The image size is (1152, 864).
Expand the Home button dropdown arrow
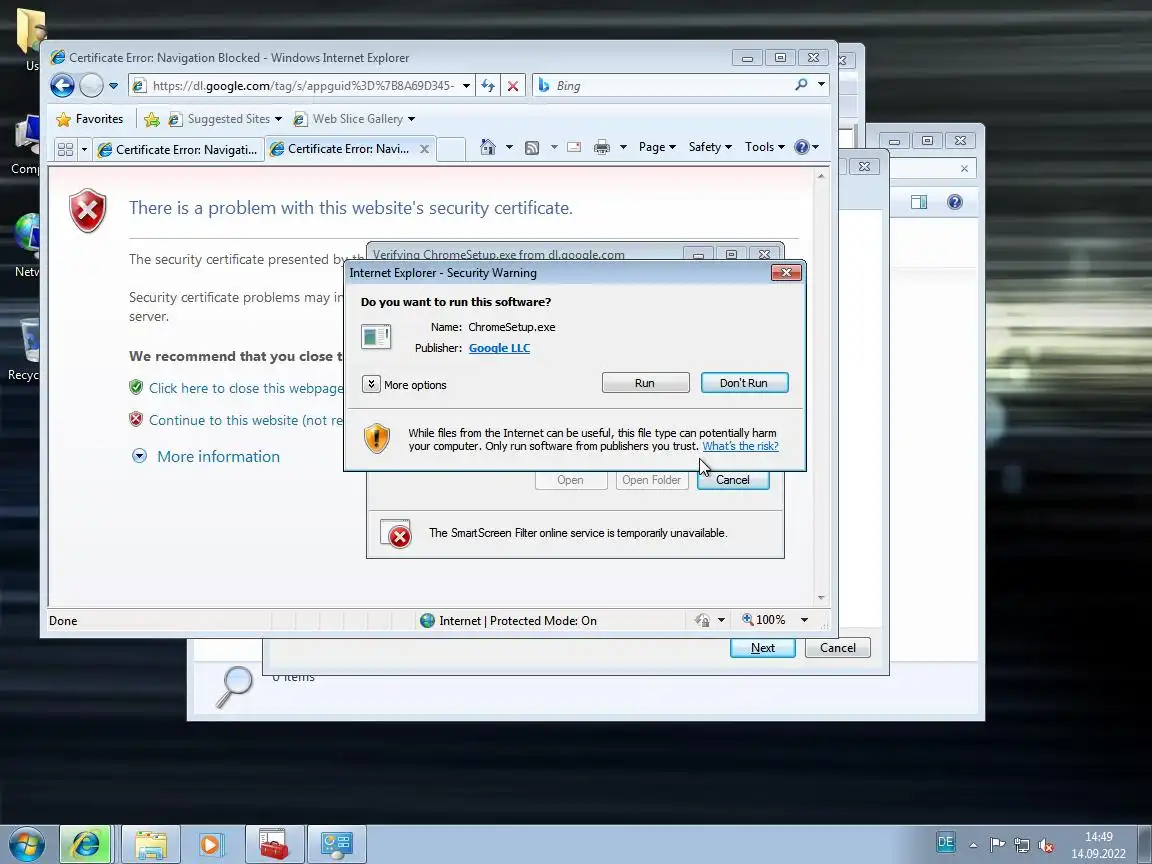[x=509, y=147]
